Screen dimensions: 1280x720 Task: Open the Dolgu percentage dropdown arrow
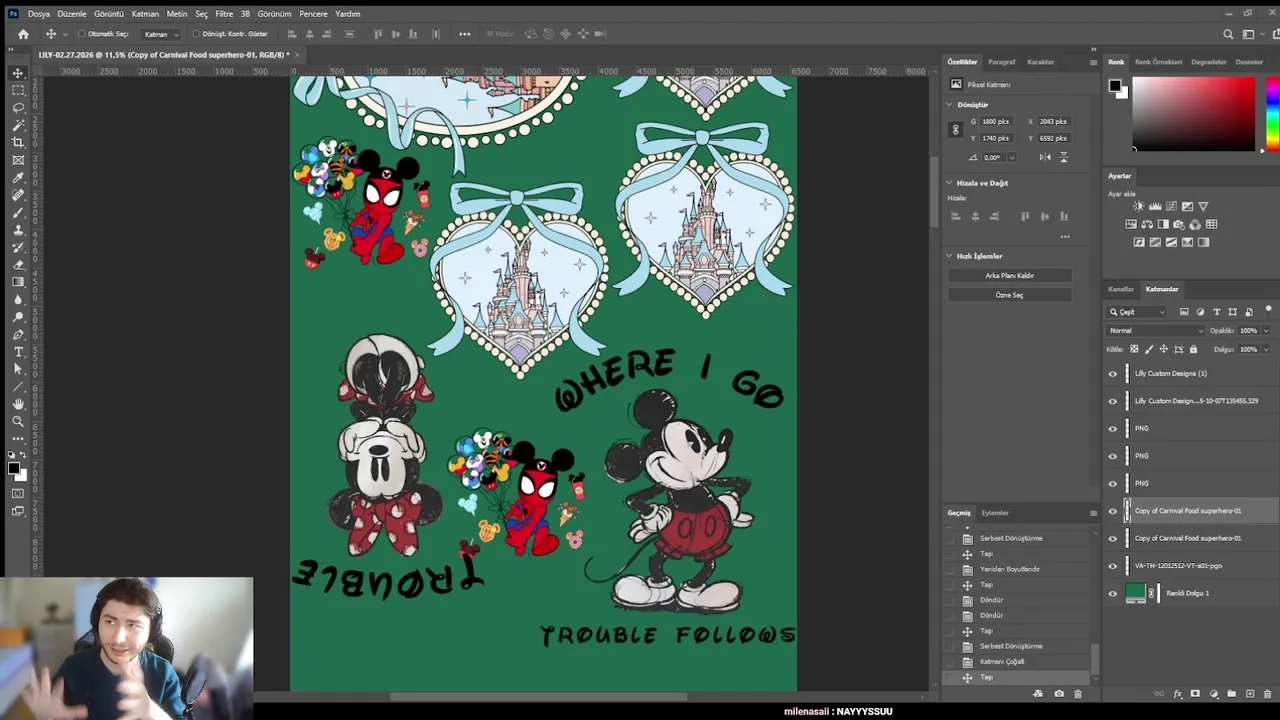tap(1265, 349)
